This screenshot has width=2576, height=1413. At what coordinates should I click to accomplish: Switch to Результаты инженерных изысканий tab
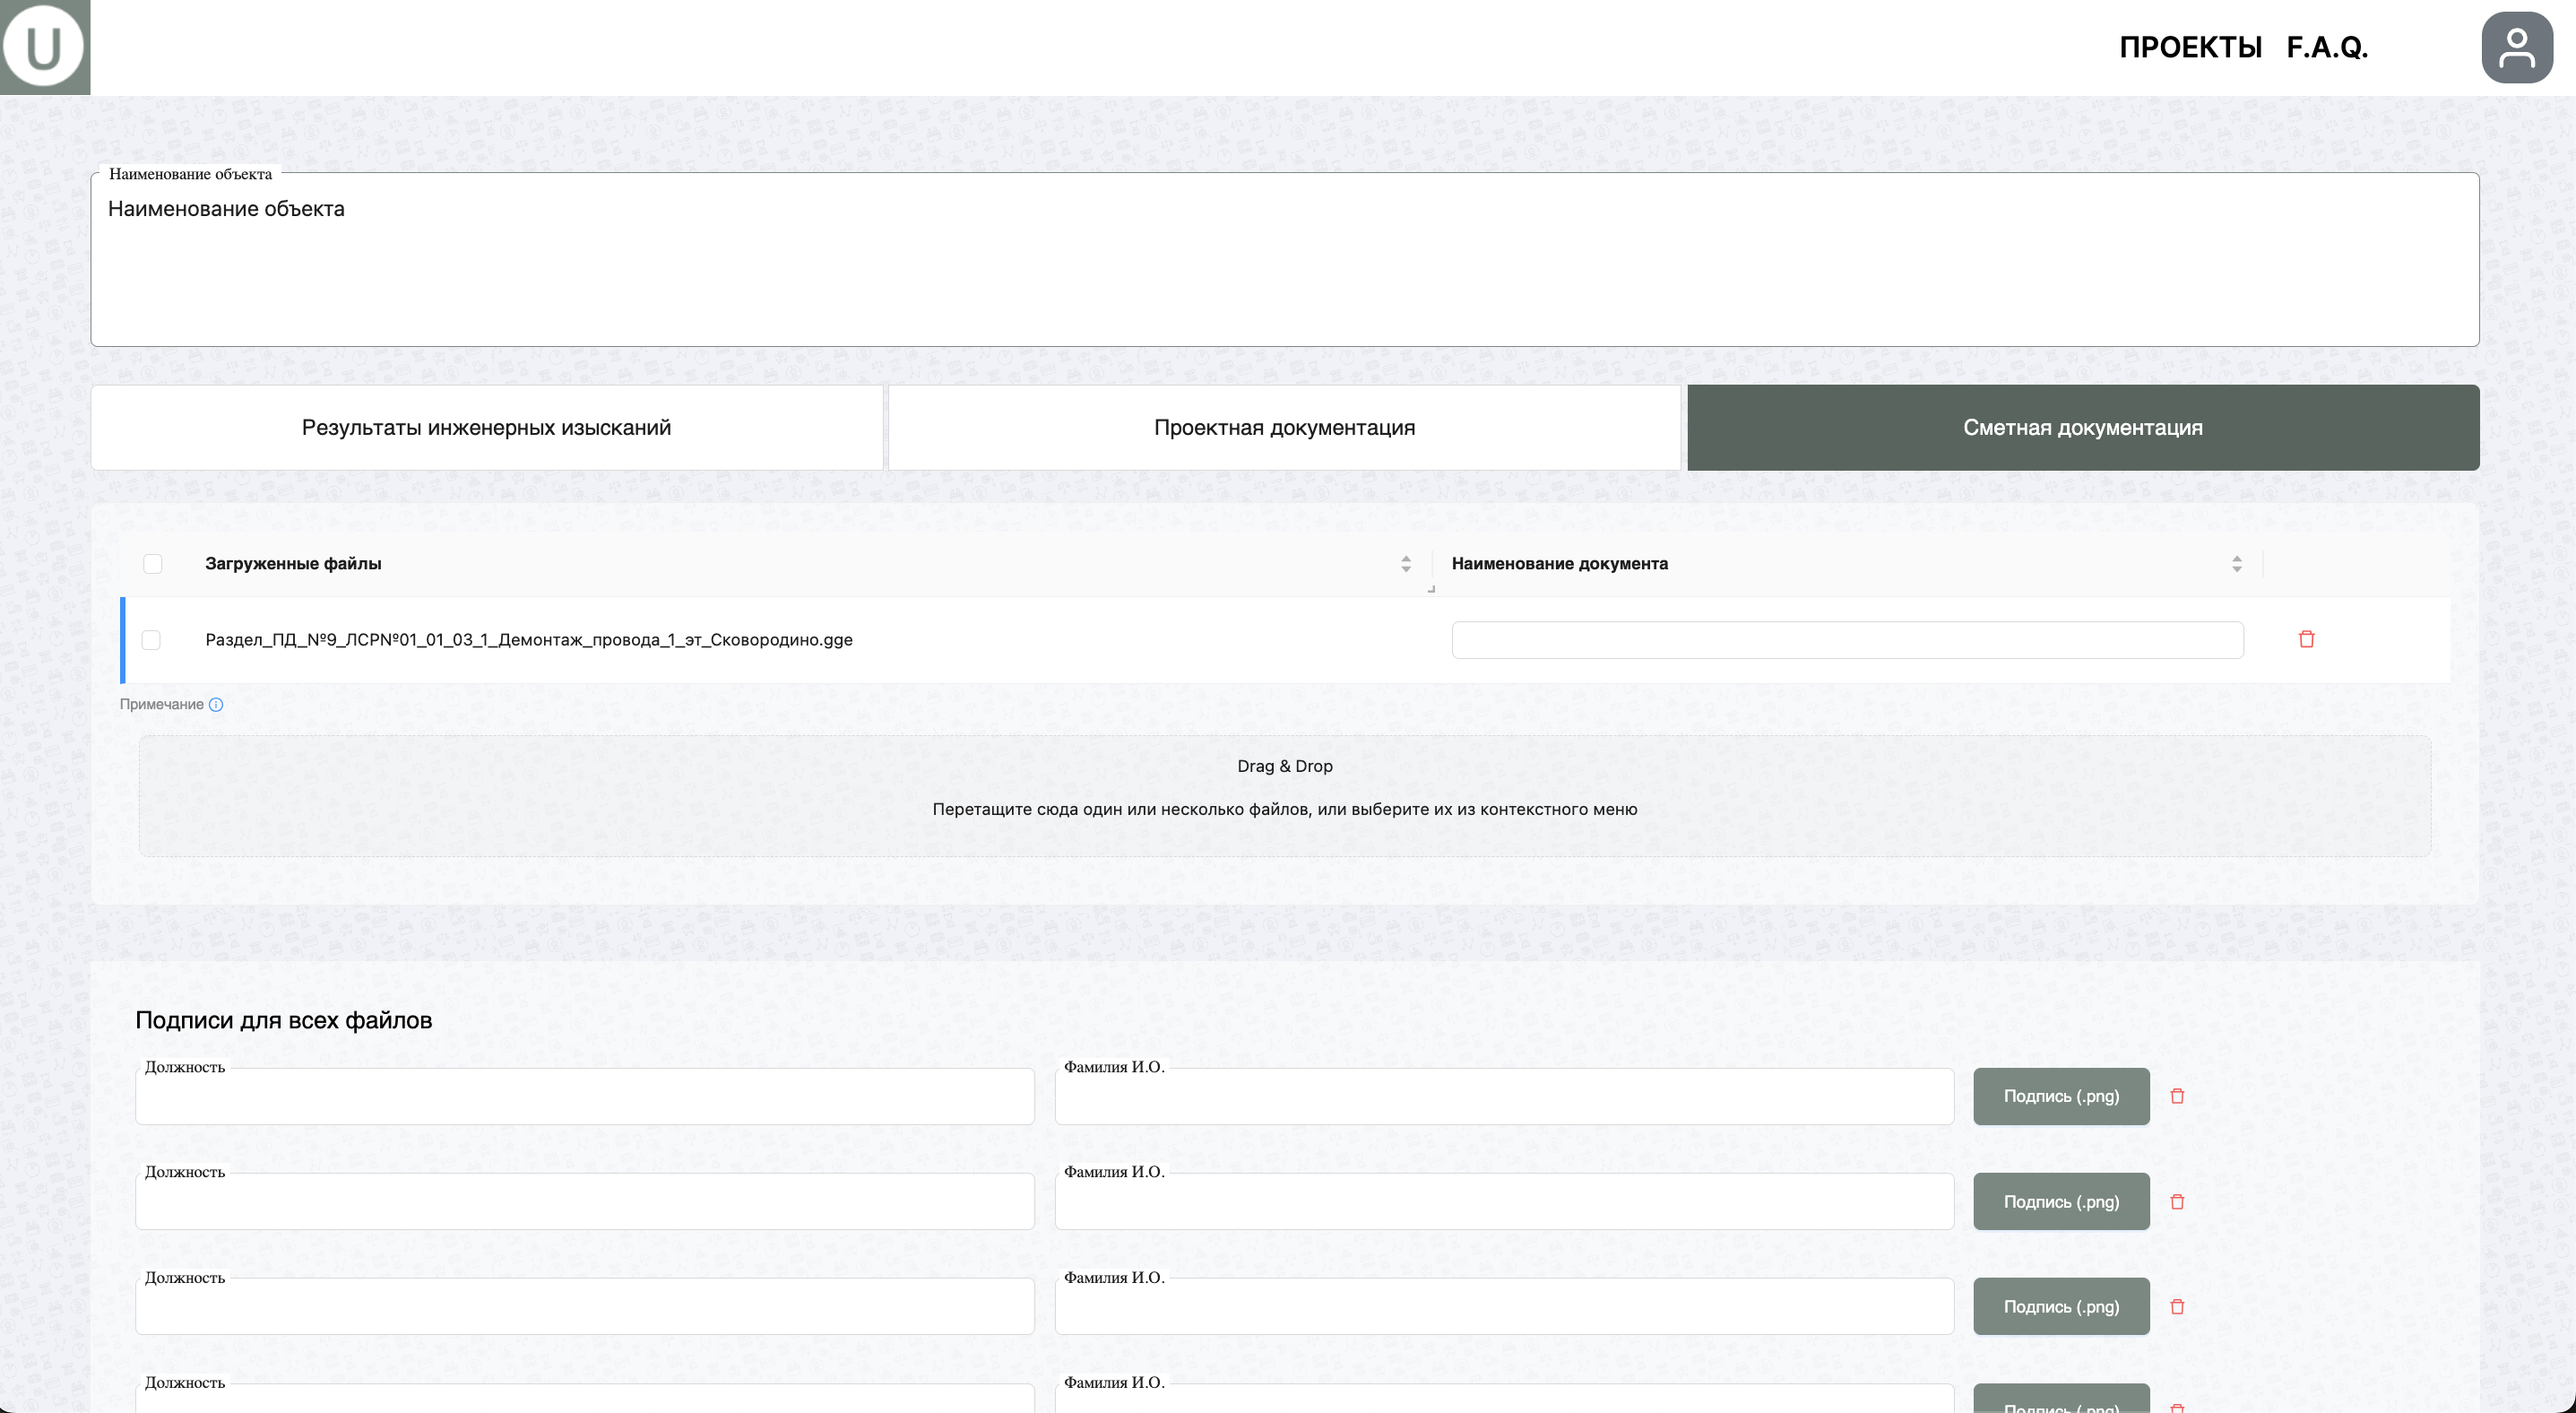486,428
